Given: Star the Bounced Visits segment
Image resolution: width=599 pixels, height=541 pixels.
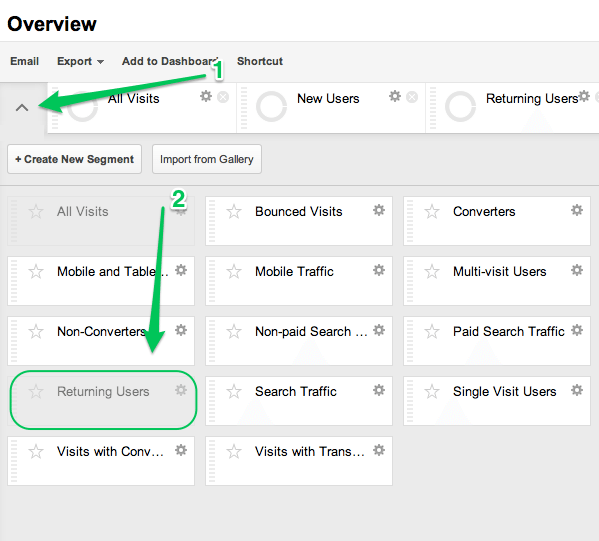Looking at the screenshot, I should tap(234, 211).
